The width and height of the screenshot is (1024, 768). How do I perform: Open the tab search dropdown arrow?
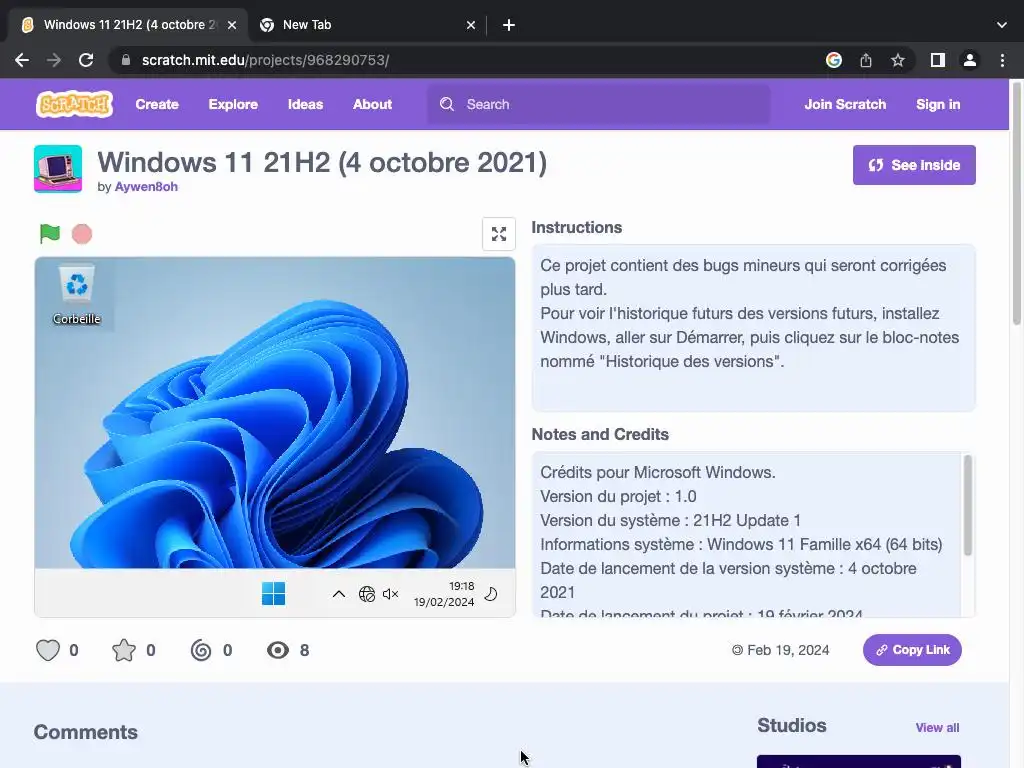(x=1002, y=25)
